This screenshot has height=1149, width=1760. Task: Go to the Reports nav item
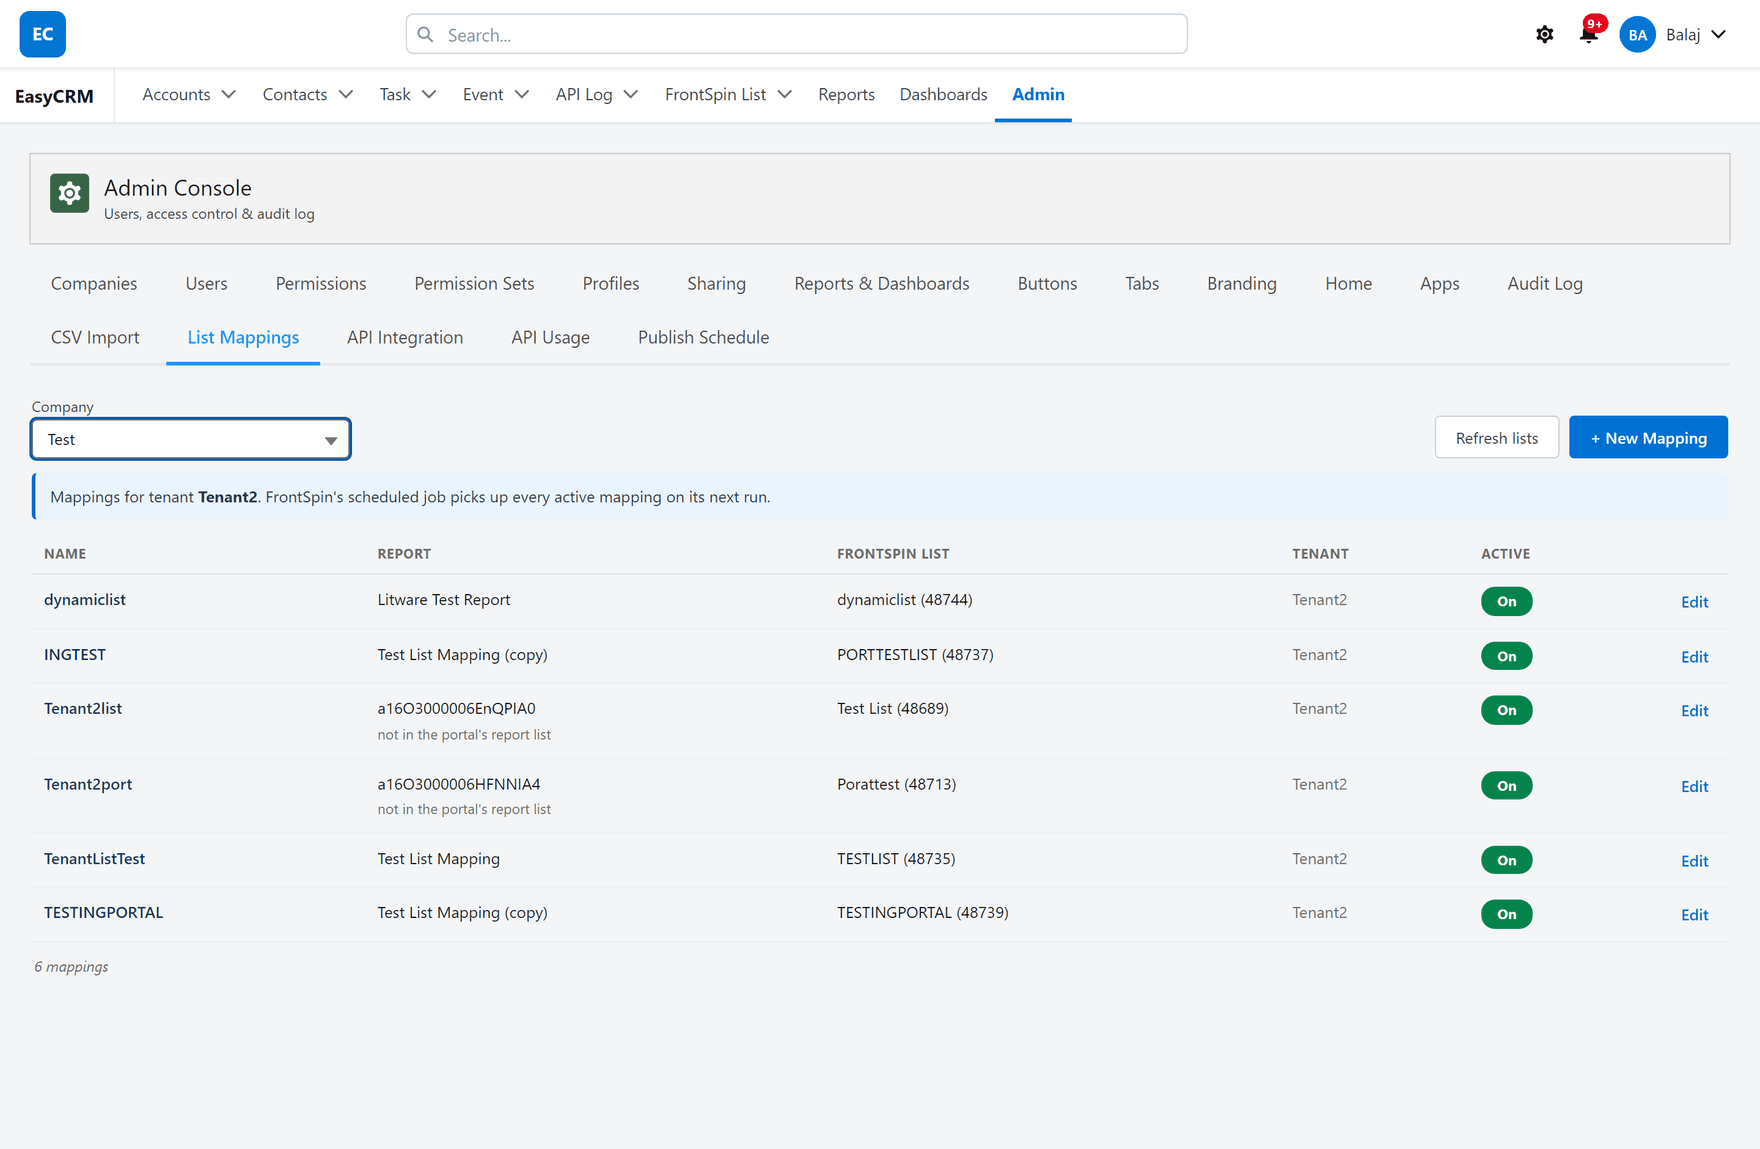846,94
